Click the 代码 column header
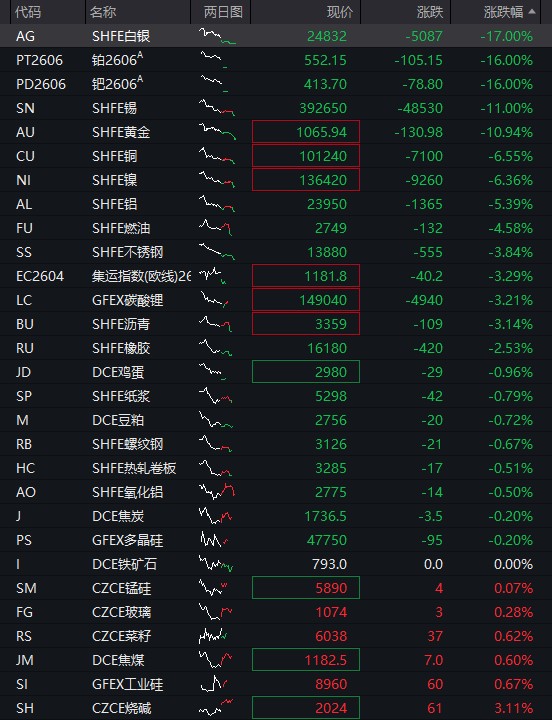Screen dimensions: 552x720 (x=28, y=12)
